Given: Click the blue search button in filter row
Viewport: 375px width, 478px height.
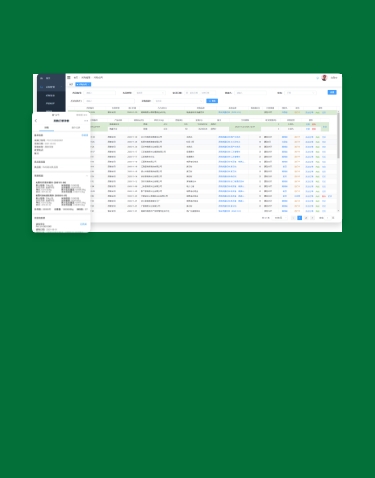Looking at the screenshot, I should tap(212, 101).
